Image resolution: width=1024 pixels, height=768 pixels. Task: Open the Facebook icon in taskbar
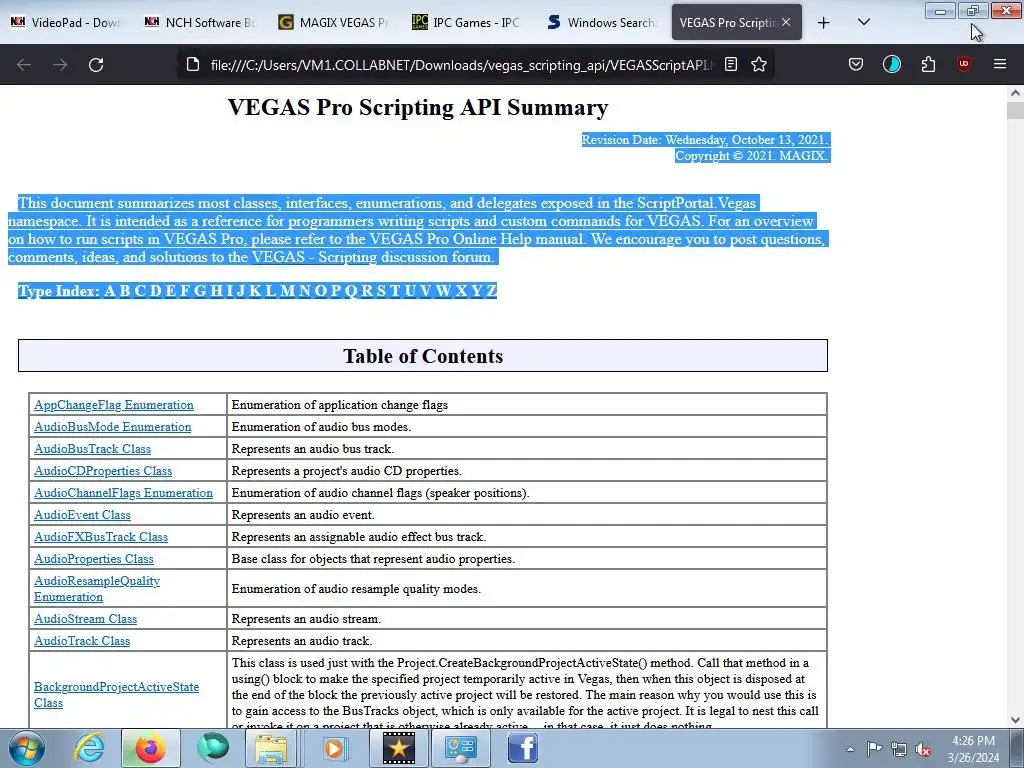tap(522, 748)
